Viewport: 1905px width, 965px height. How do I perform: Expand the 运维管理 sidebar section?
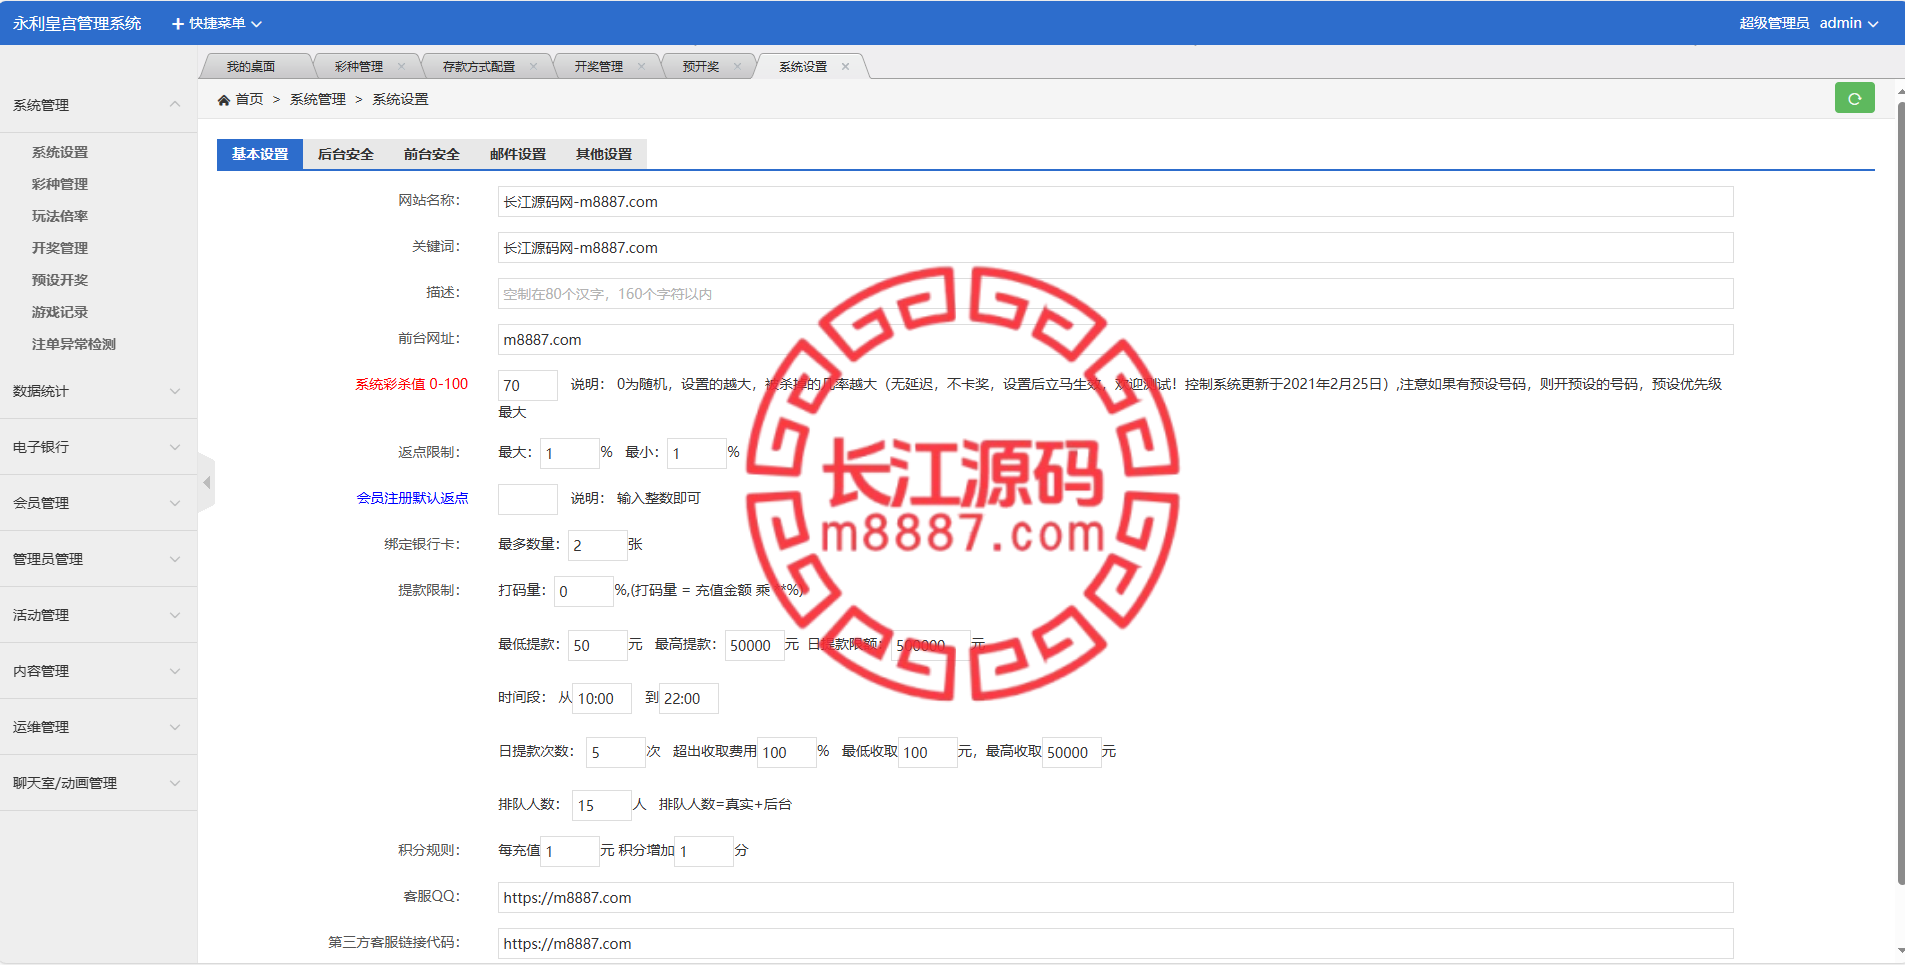coord(98,727)
